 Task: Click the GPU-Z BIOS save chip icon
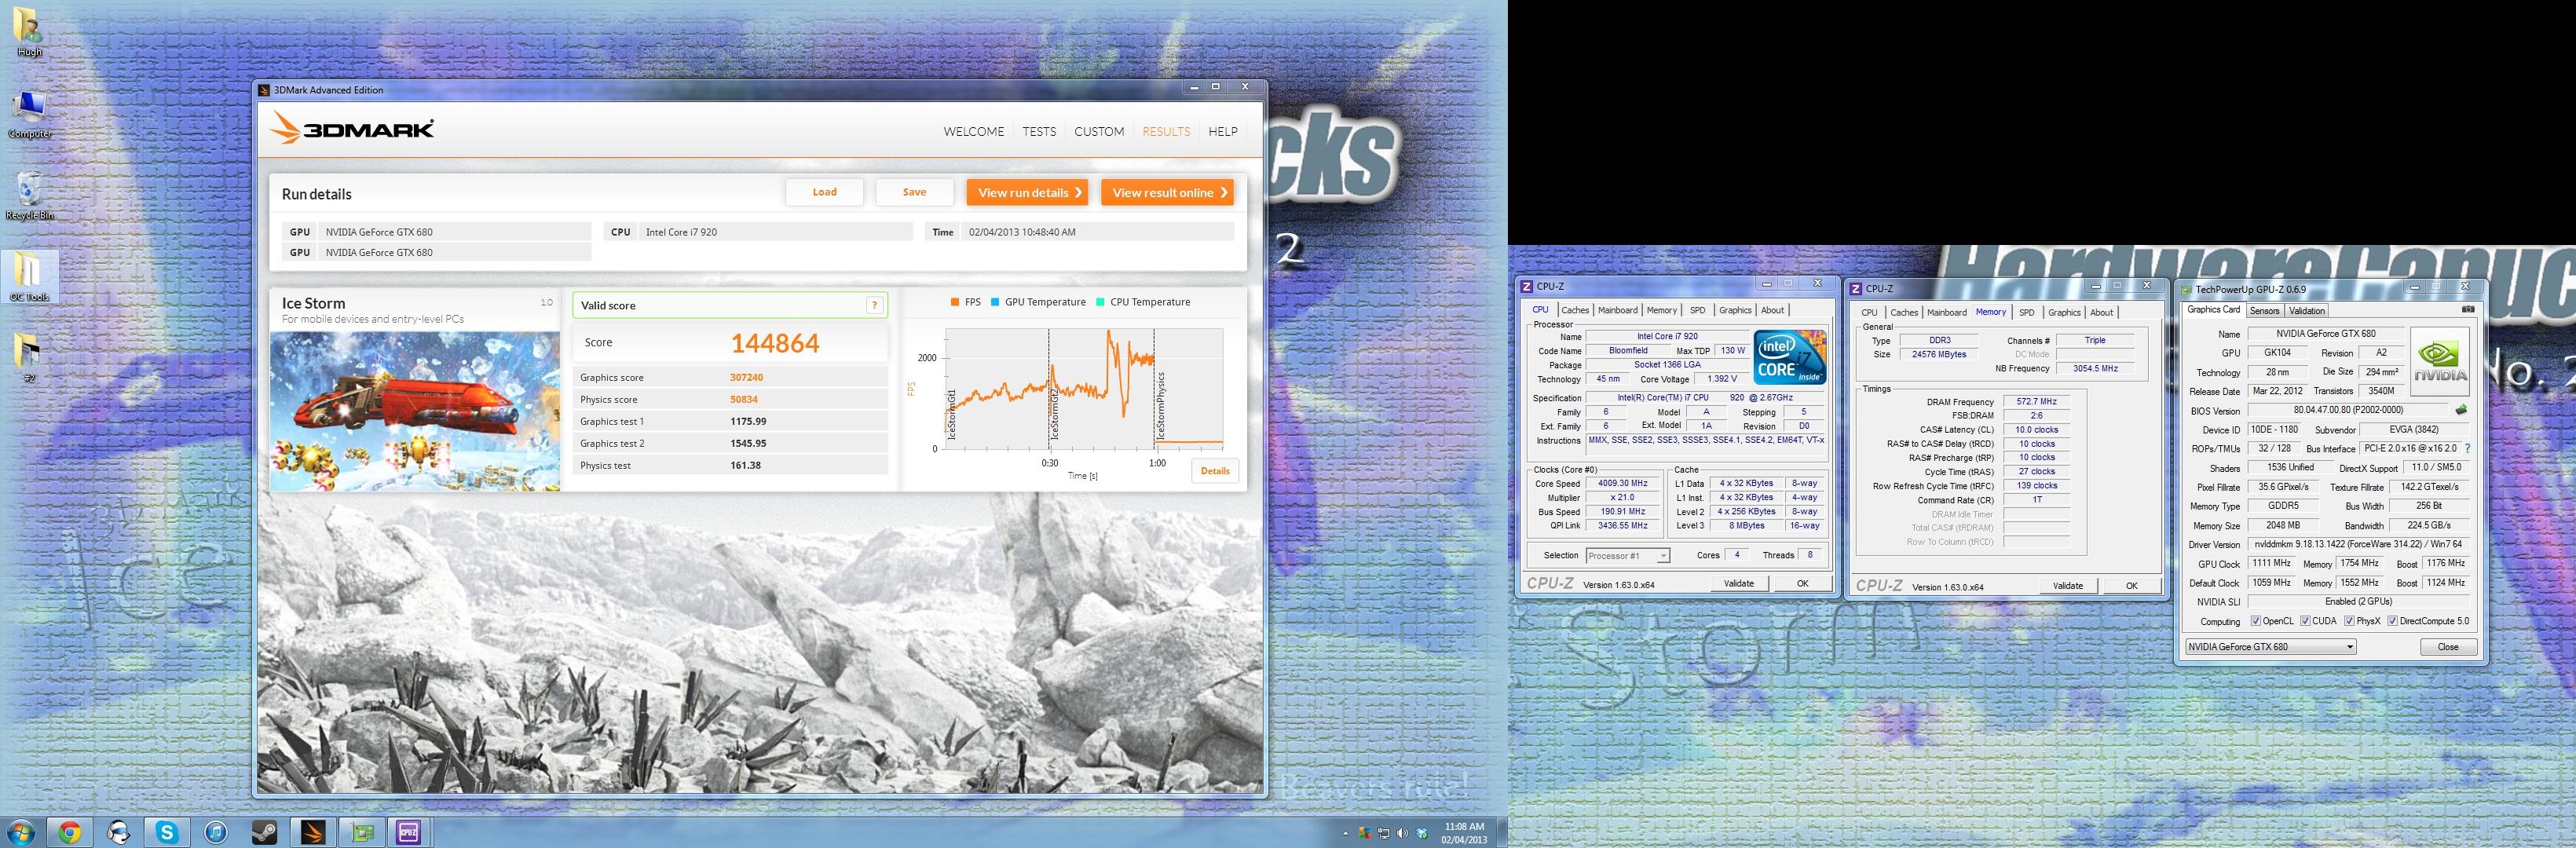(x=2462, y=410)
